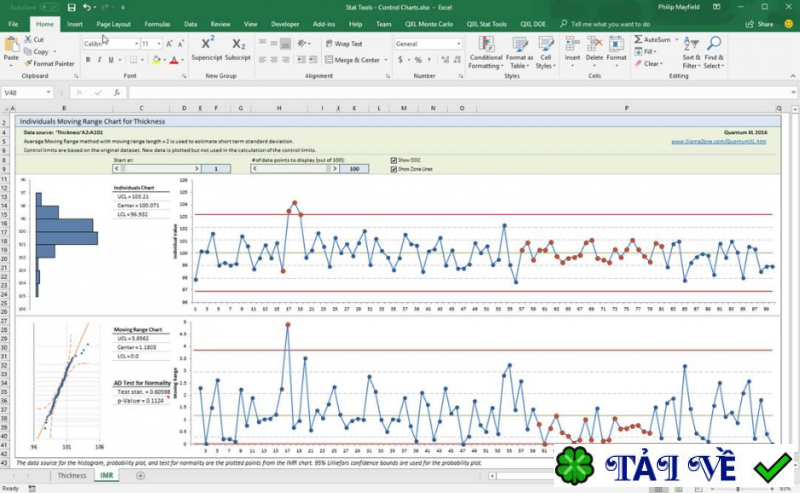
Task: Click the Share button
Action: coord(760,24)
